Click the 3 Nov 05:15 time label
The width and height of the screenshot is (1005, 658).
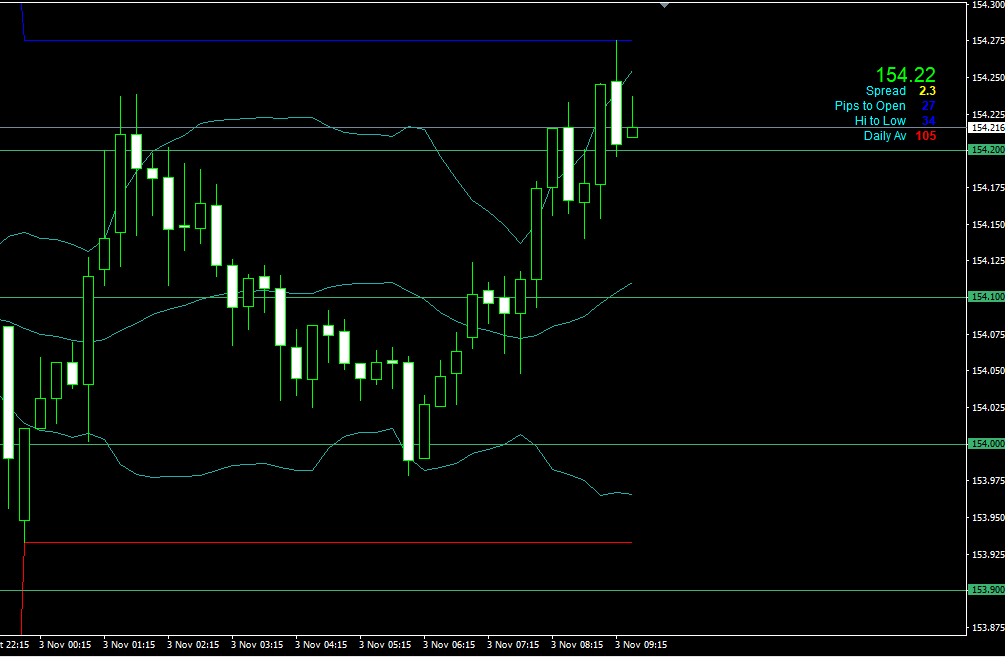(x=385, y=645)
